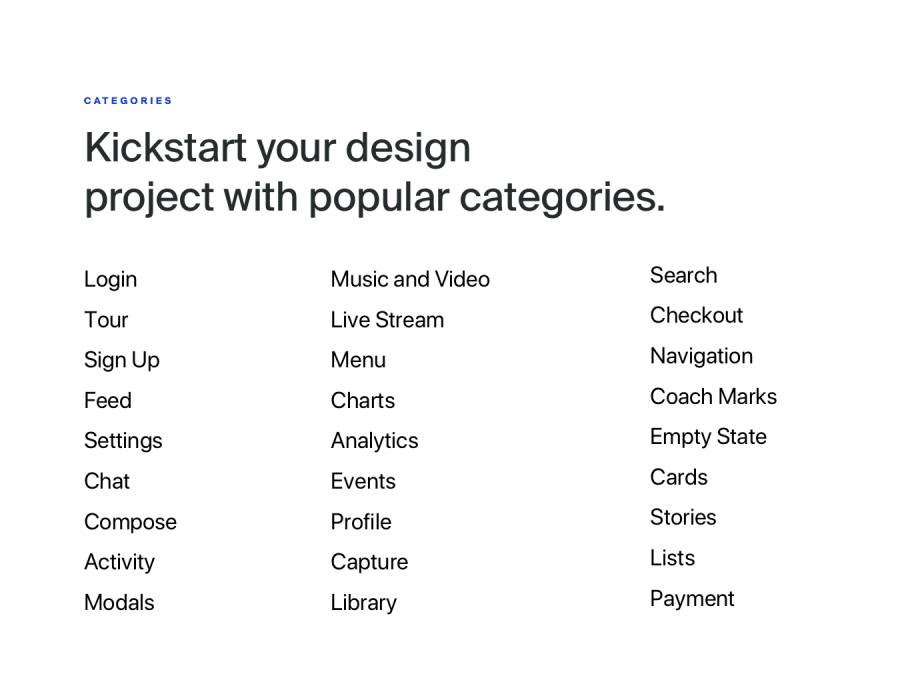Screen dimensions: 900x680
Task: Go to the Checkout category
Action: pyautogui.click(x=696, y=315)
